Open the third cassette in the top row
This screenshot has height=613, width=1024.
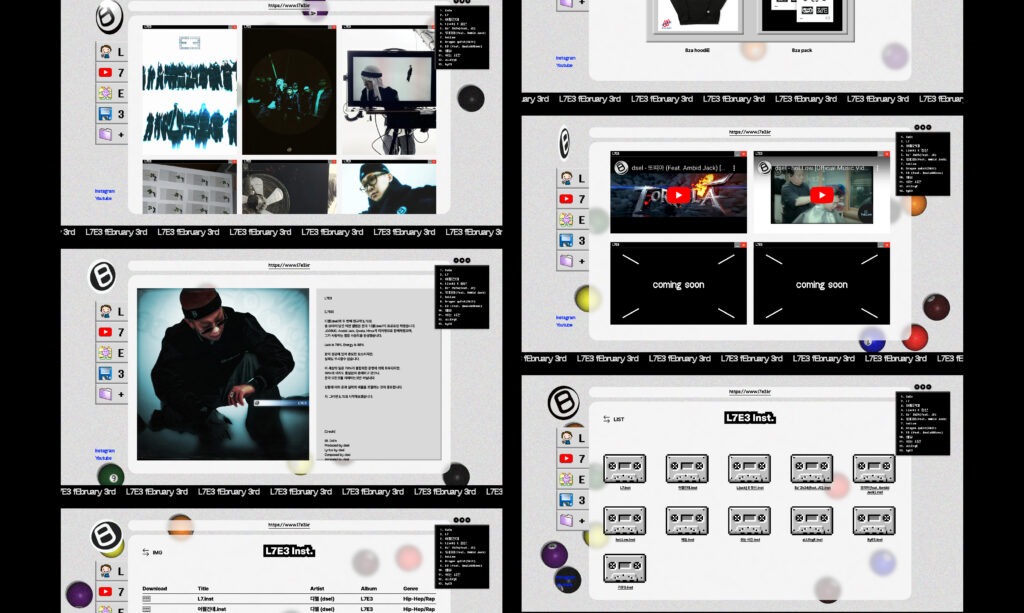point(749,469)
